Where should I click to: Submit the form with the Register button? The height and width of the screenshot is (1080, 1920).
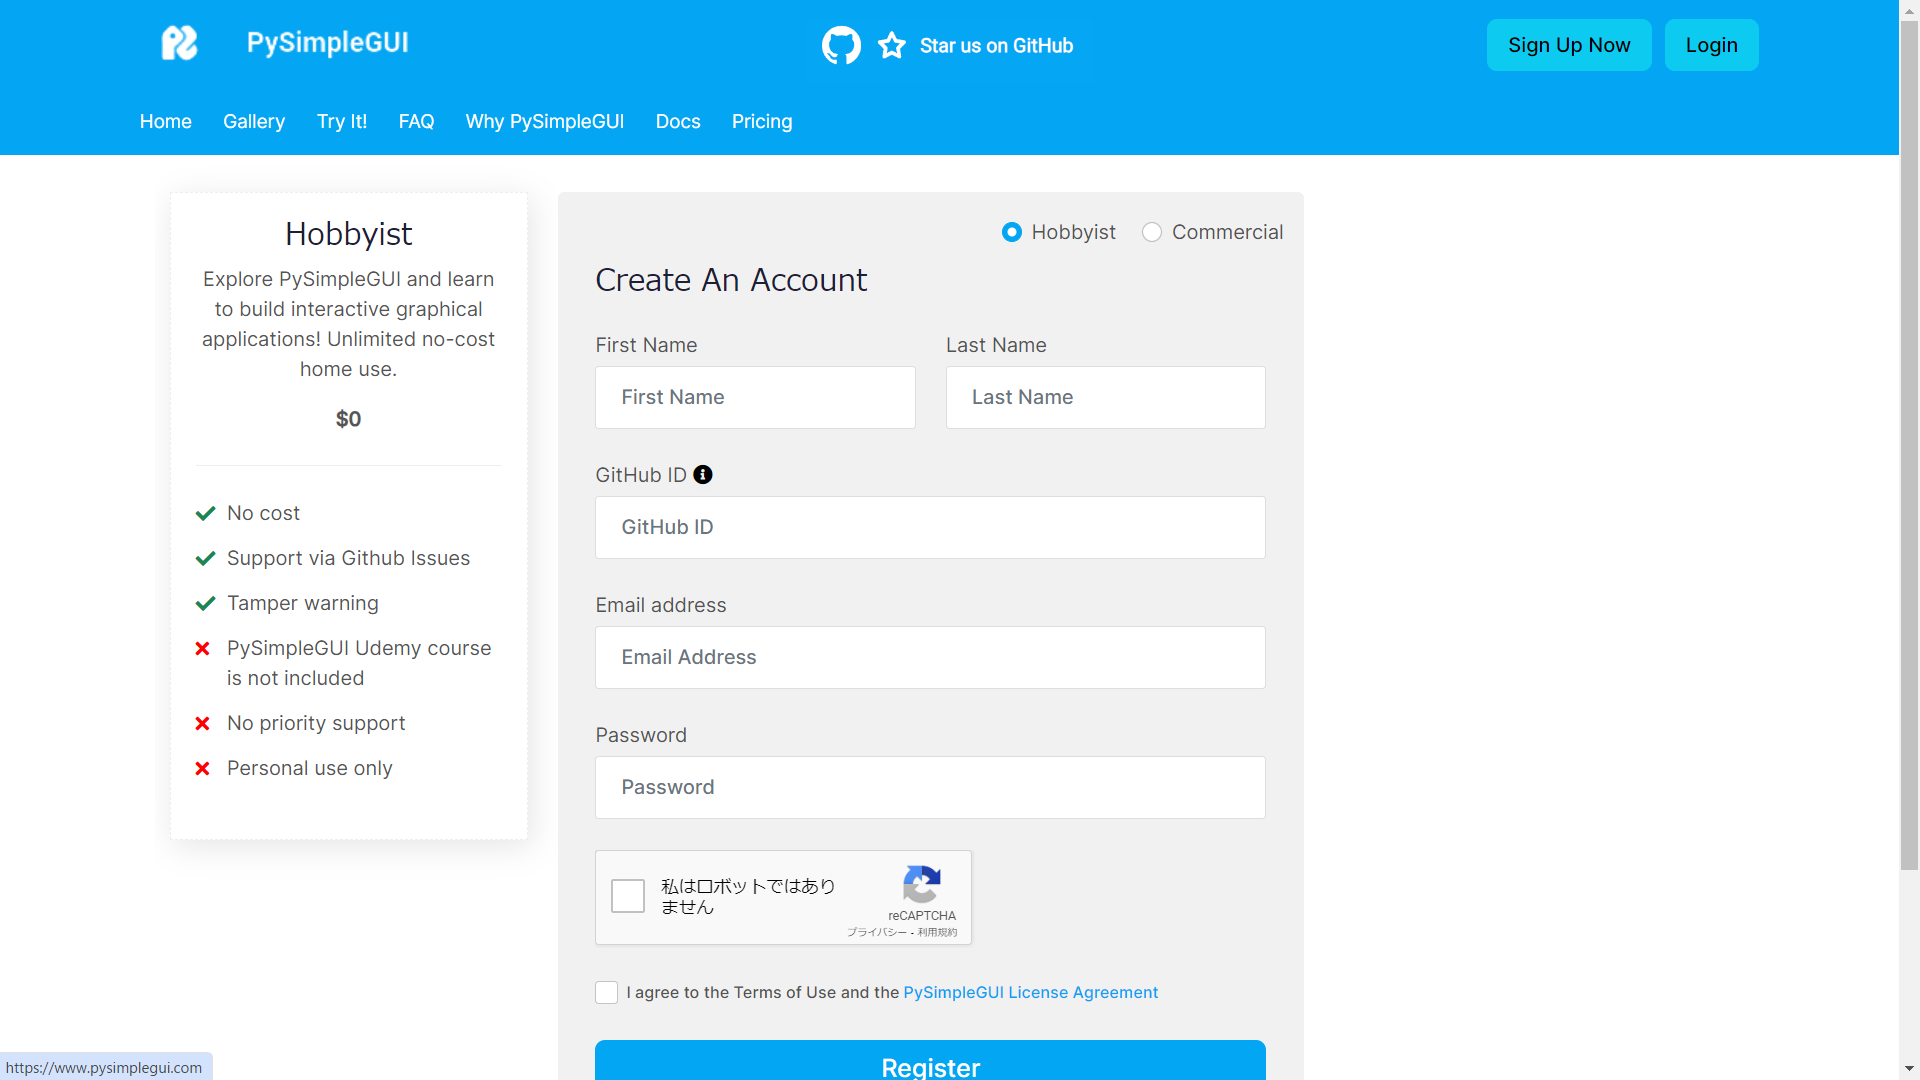click(930, 1062)
